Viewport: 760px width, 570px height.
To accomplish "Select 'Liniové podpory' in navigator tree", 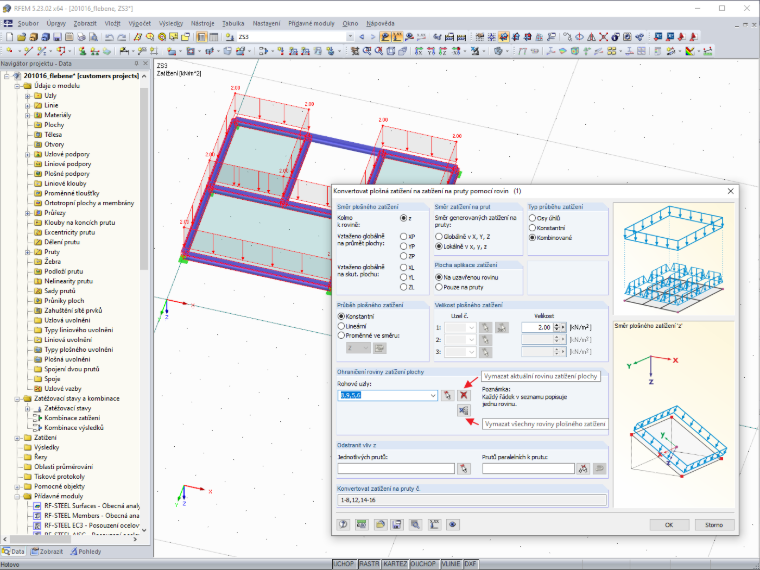I will tap(67, 164).
